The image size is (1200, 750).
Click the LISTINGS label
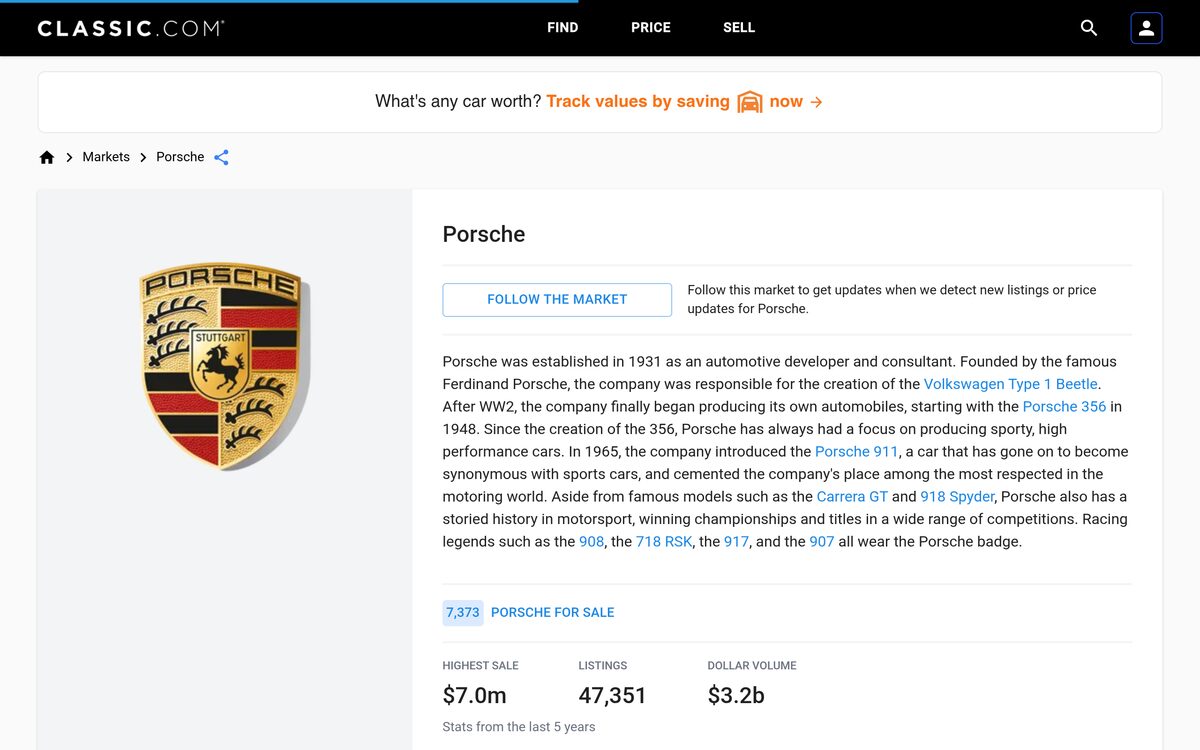pyautogui.click(x=603, y=666)
